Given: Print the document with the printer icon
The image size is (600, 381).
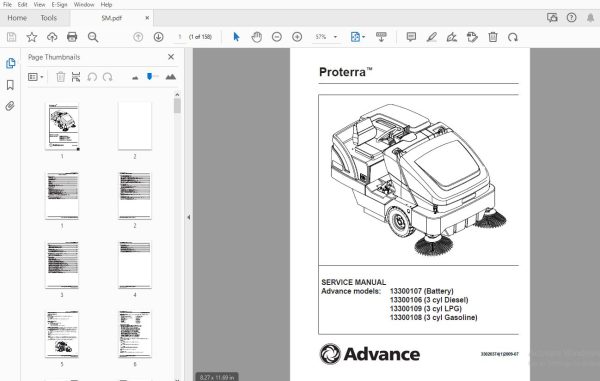Looking at the screenshot, I should 72,37.
